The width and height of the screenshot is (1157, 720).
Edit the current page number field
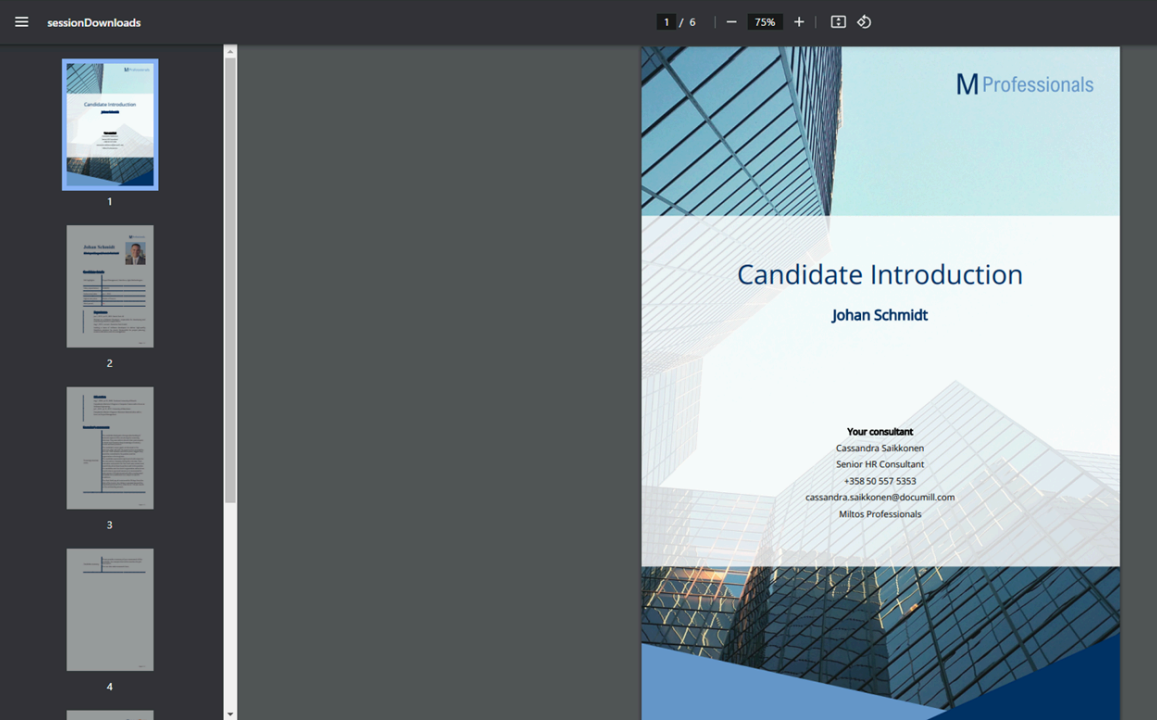[666, 22]
